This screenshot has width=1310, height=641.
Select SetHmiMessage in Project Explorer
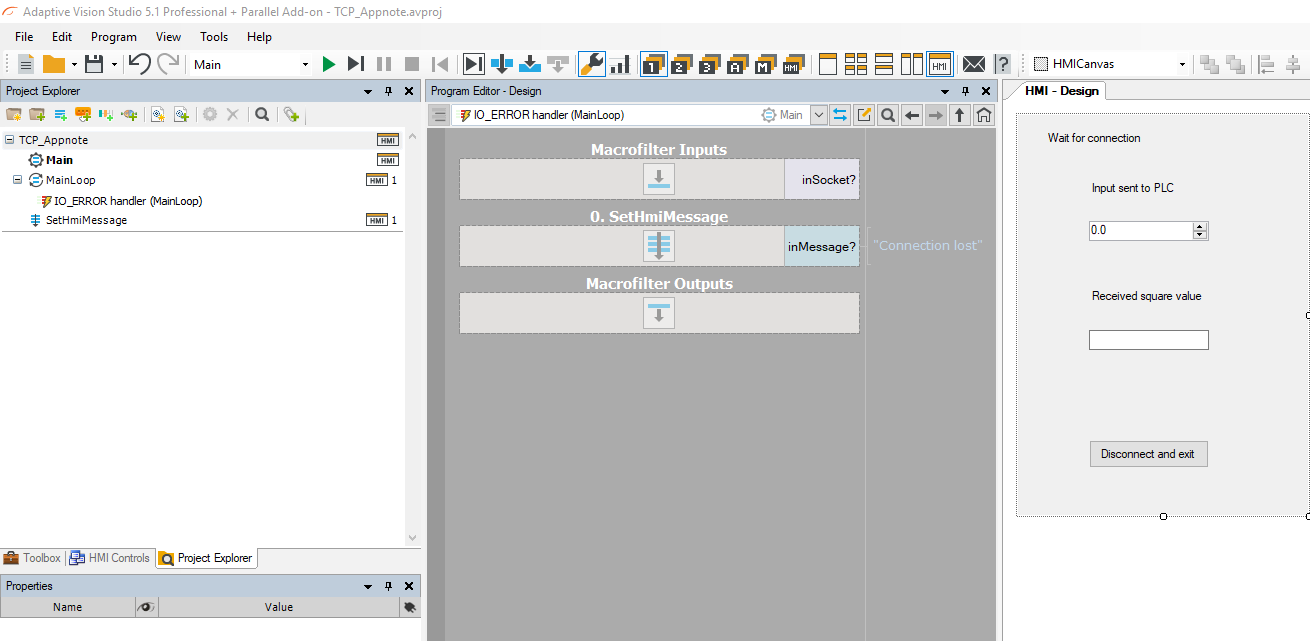(86, 220)
